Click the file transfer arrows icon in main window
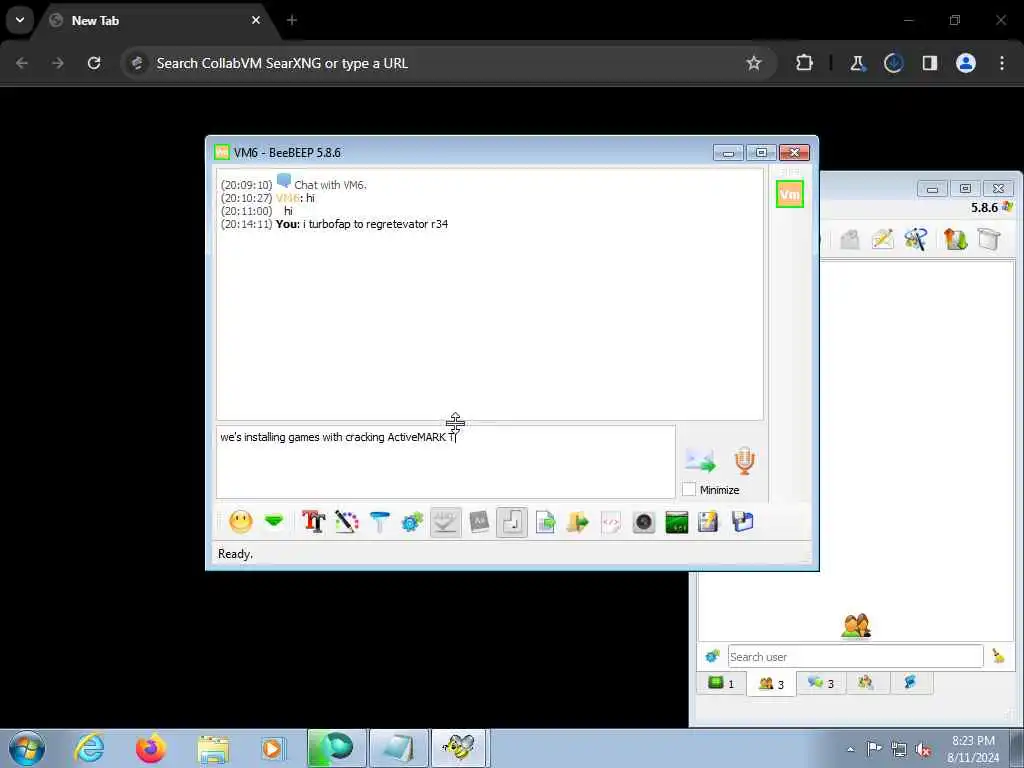Screen dimensions: 1024x768 (x=955, y=240)
